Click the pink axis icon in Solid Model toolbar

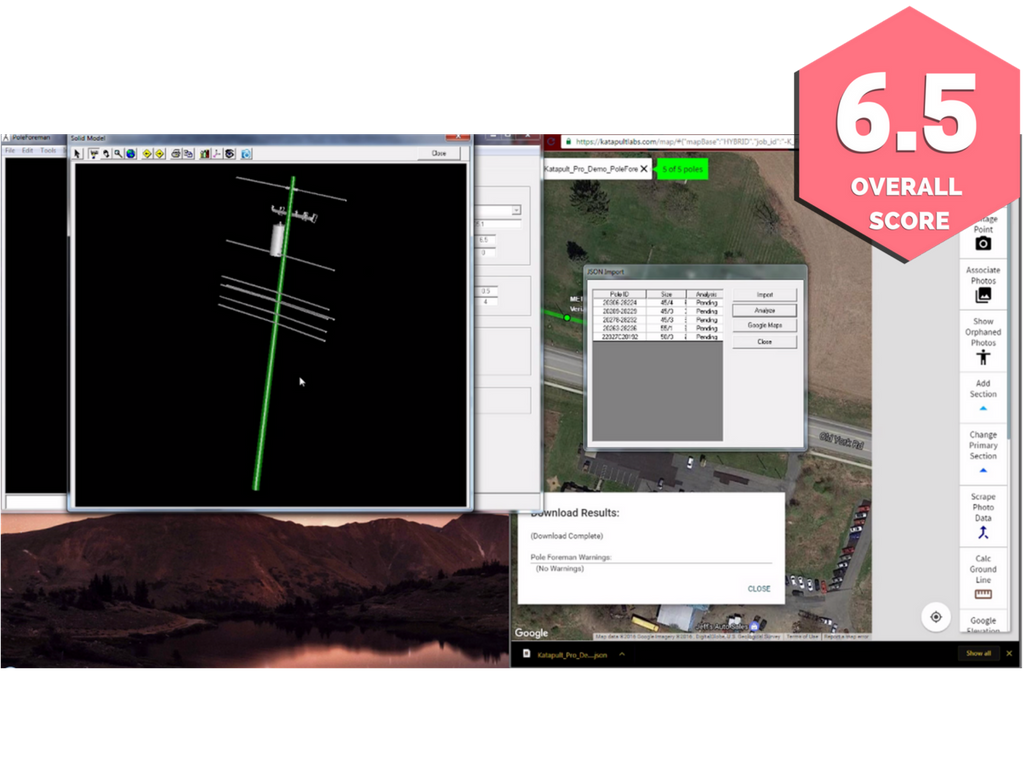217,154
